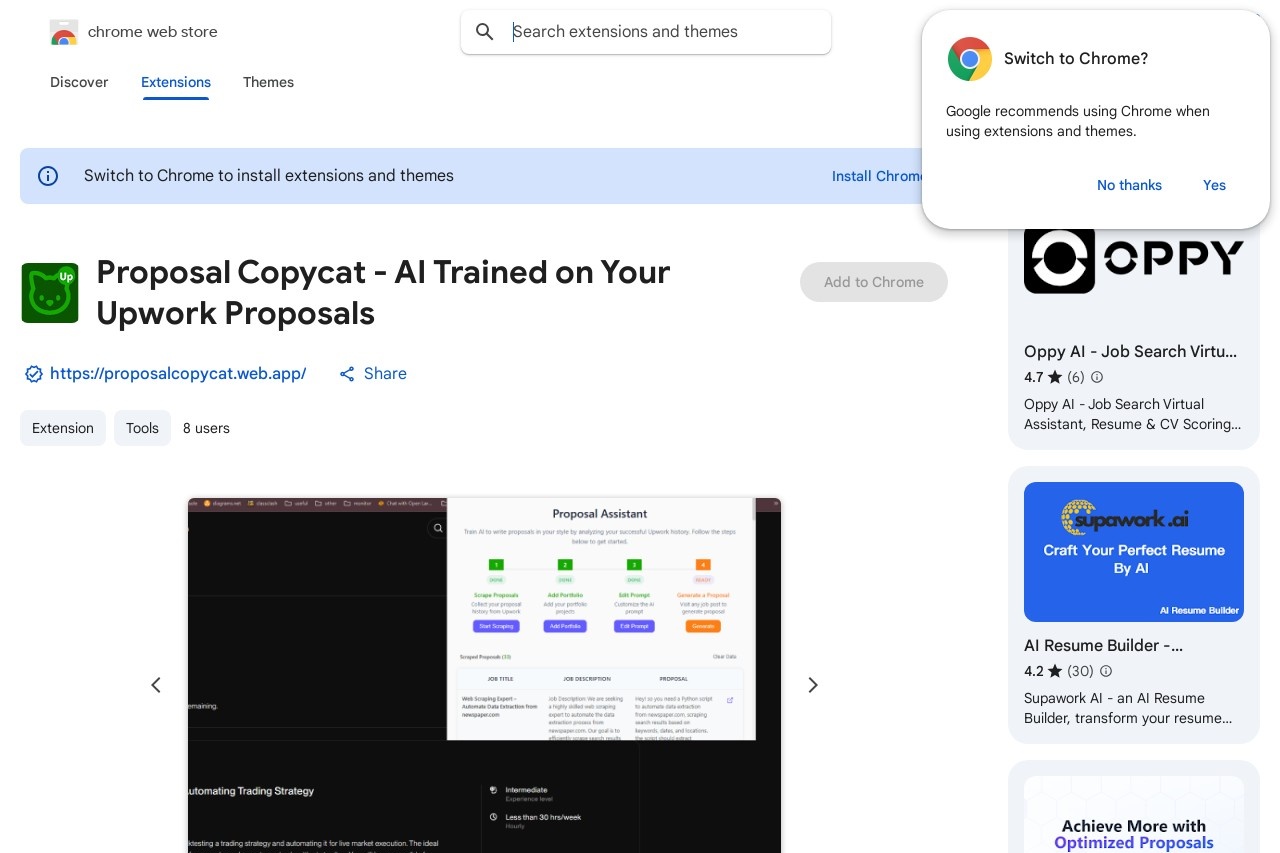Viewport: 1280px width, 853px height.
Task: Open Oppy AI - Job Search Virtual title
Action: [1130, 351]
